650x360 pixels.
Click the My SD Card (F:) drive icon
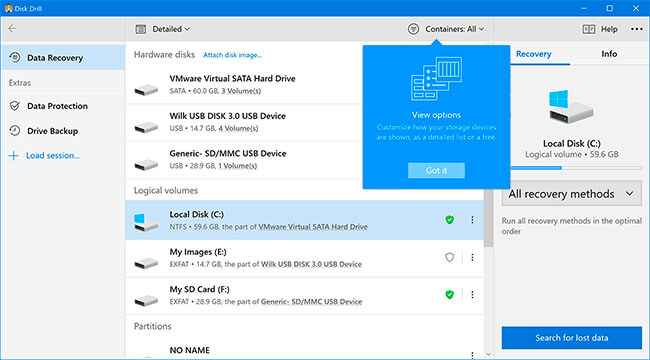(x=146, y=300)
